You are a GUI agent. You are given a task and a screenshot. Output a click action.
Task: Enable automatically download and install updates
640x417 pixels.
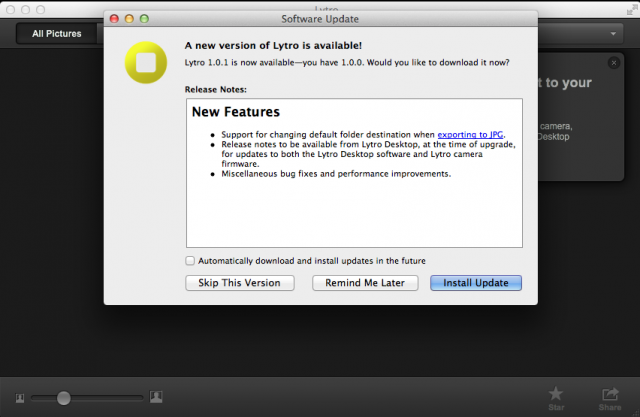pyautogui.click(x=190, y=261)
